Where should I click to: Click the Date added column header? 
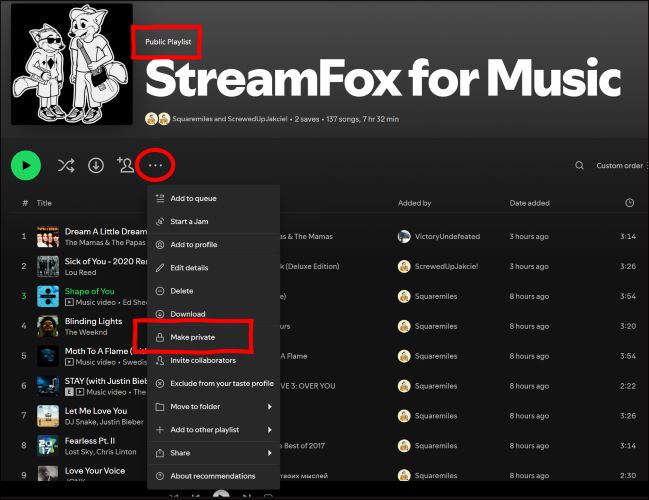coord(529,203)
